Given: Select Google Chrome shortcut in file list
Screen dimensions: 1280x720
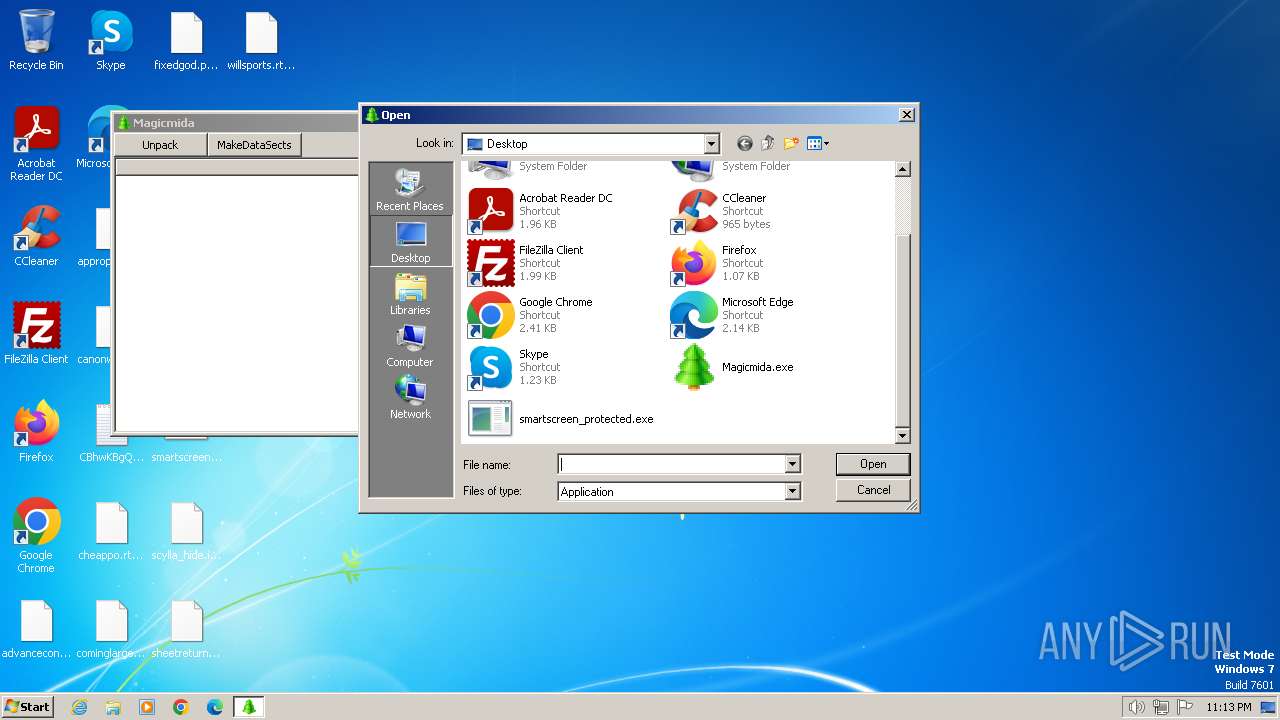Looking at the screenshot, I should pyautogui.click(x=530, y=315).
